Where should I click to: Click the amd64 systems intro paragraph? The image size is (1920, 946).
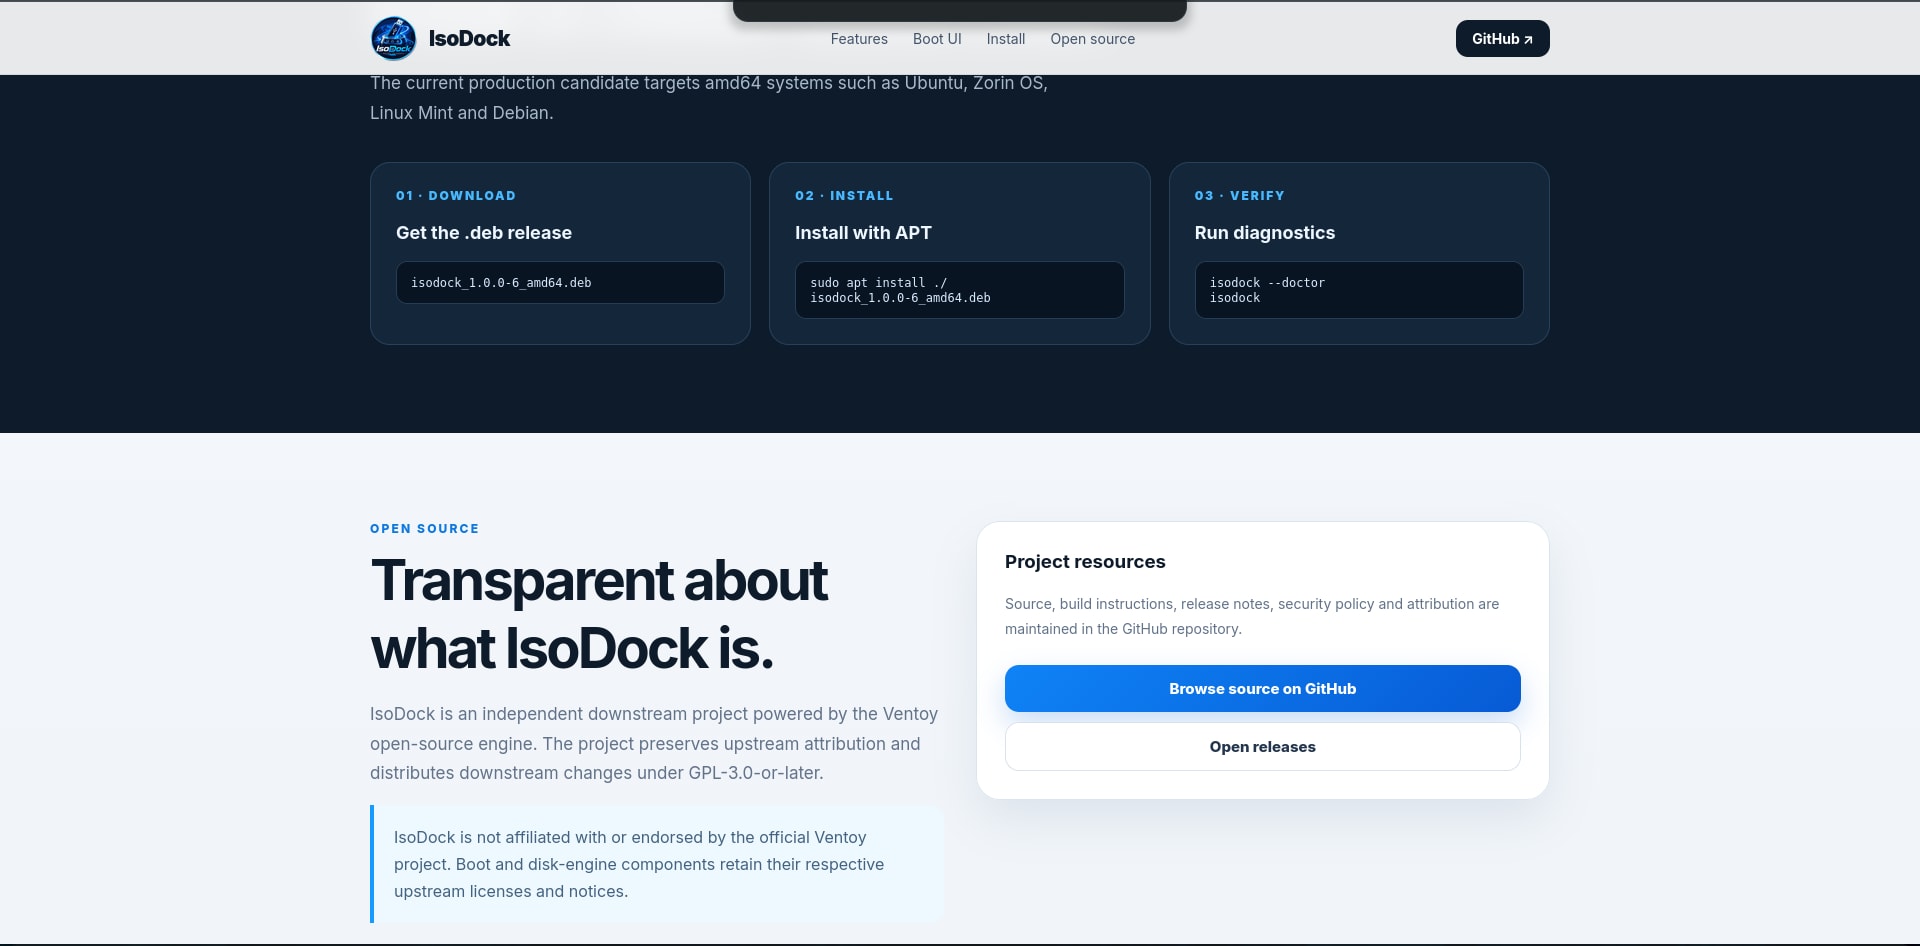tap(709, 98)
